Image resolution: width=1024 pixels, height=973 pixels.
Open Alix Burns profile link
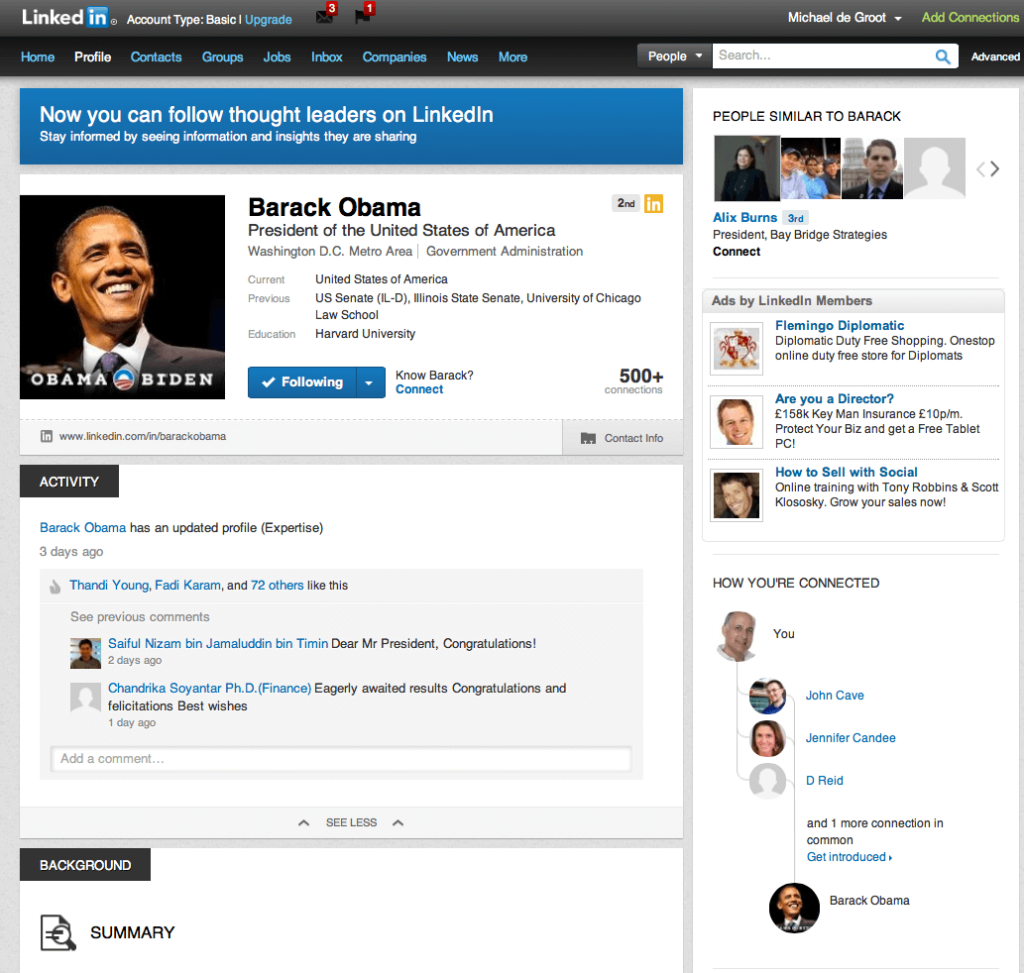click(744, 217)
